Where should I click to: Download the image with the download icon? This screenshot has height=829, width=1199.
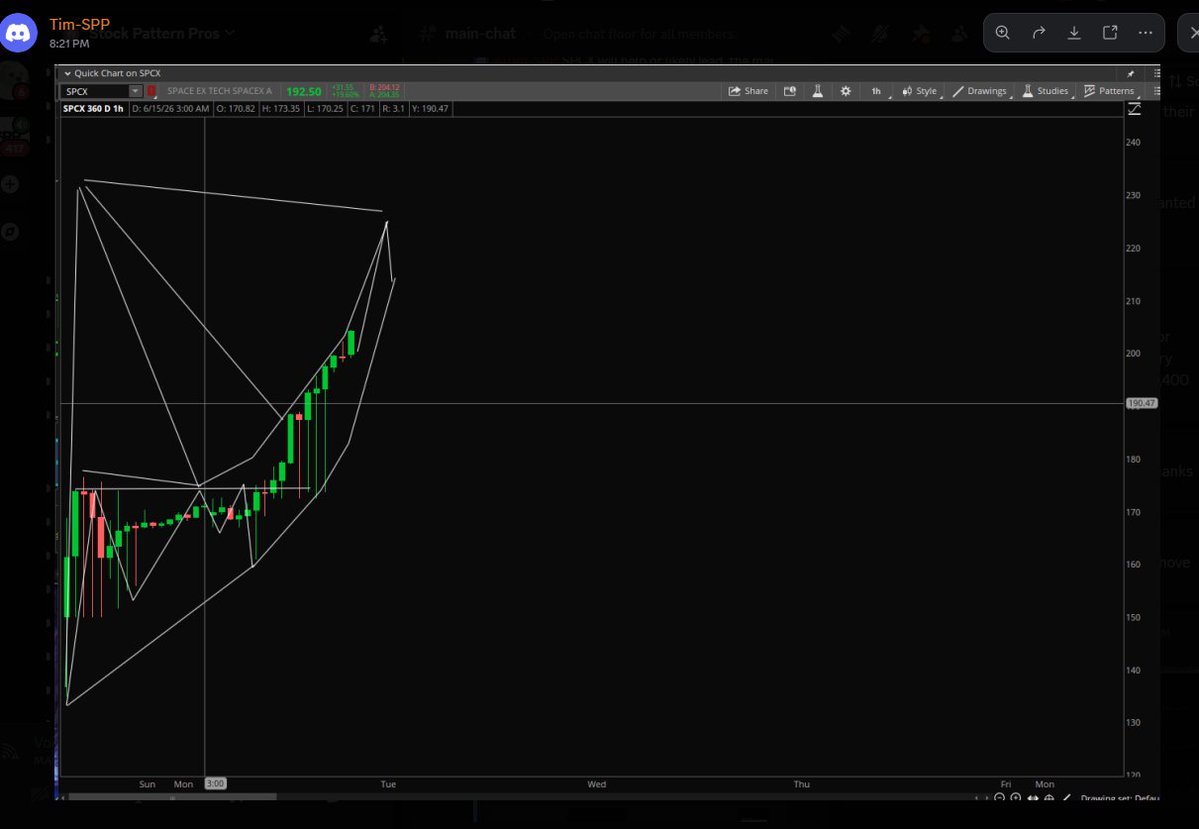coord(1074,33)
